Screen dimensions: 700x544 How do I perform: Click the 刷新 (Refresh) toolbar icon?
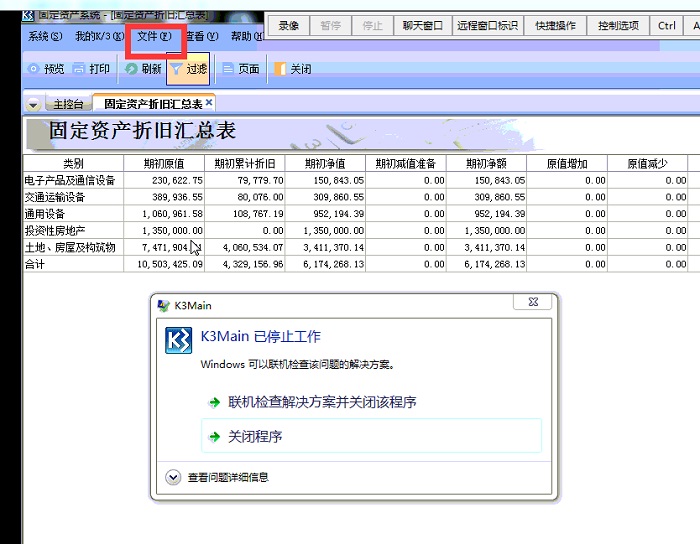click(x=131, y=69)
